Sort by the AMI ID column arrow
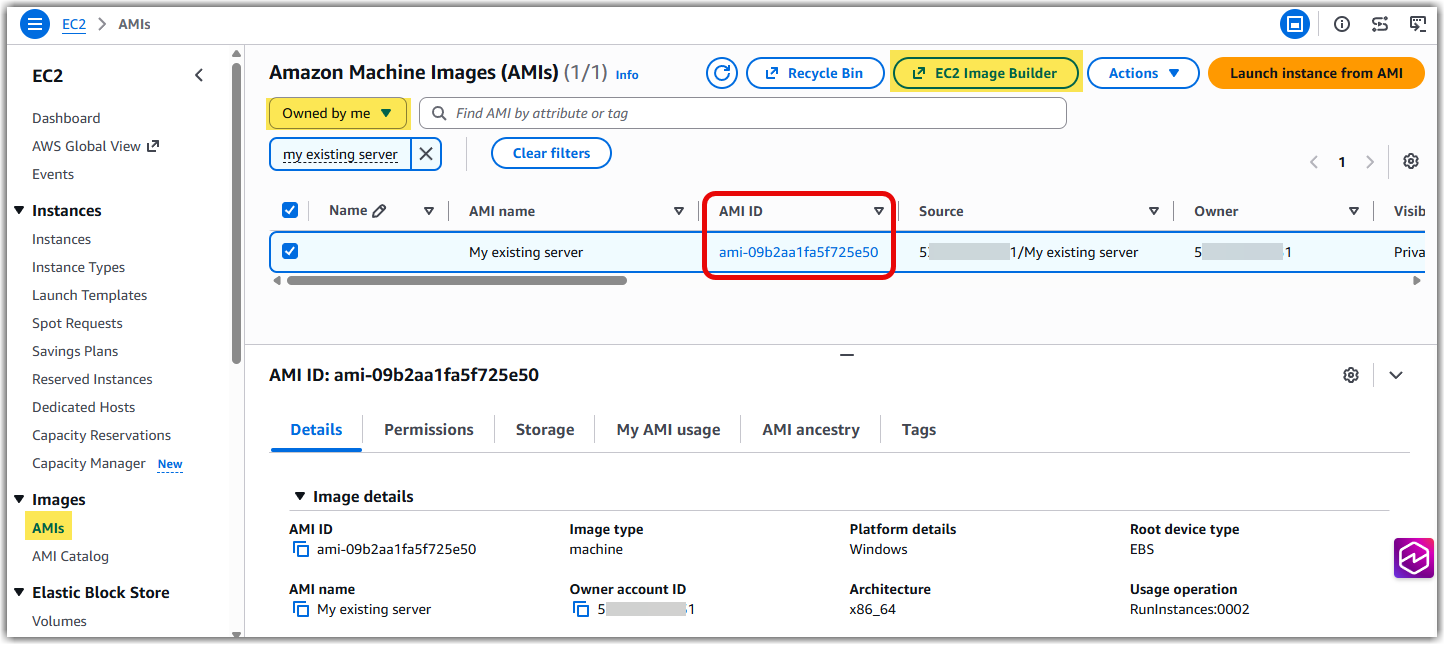The width and height of the screenshot is (1445, 645). (879, 211)
